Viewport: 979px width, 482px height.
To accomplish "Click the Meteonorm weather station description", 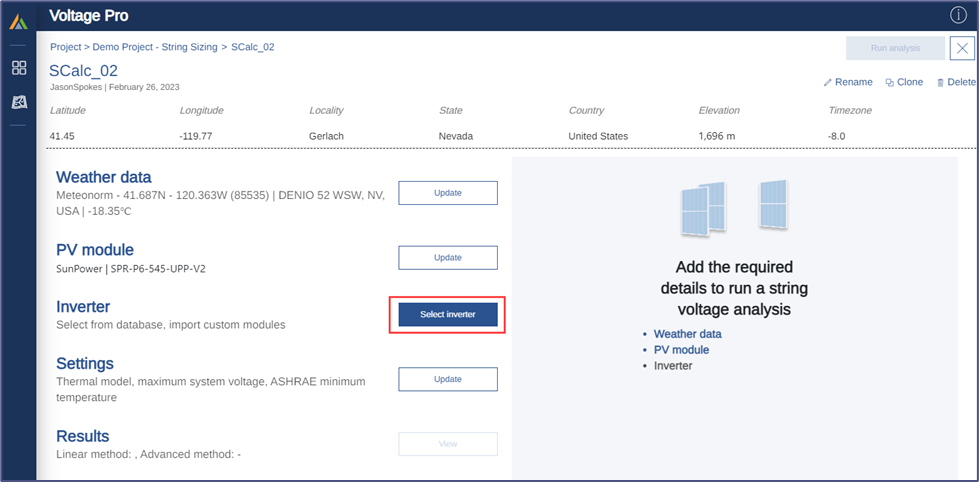I will (x=220, y=204).
